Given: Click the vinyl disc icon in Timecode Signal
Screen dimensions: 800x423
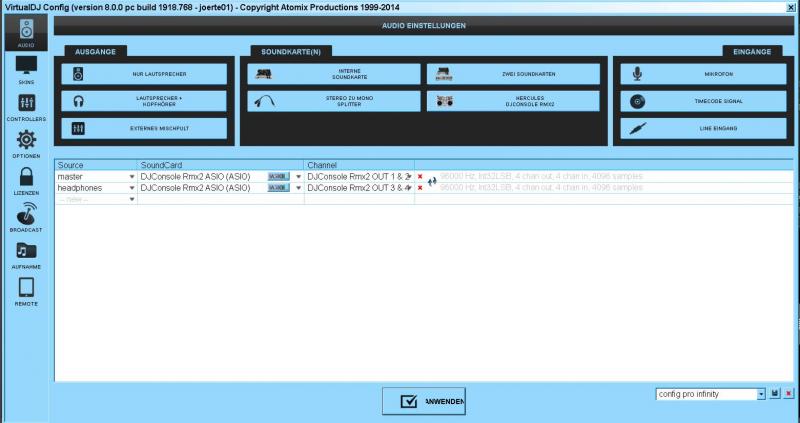Looking at the screenshot, I should [637, 102].
